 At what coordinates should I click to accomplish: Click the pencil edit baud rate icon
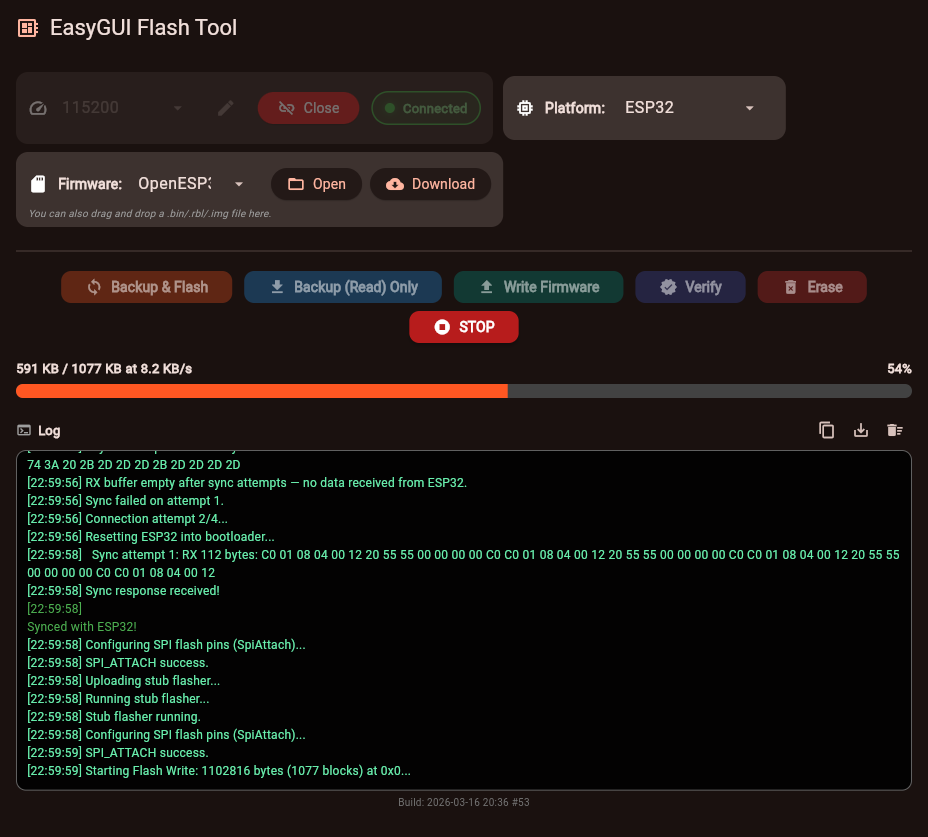[225, 108]
